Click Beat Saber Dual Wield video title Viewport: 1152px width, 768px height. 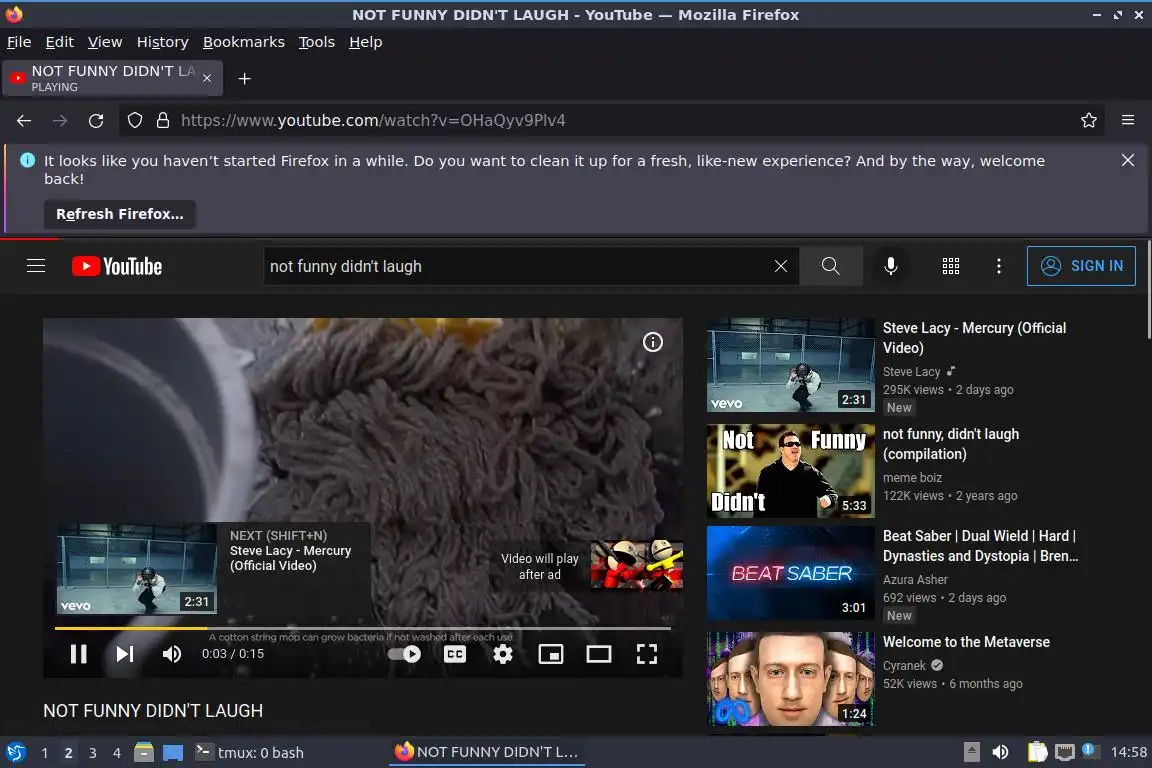coord(981,546)
